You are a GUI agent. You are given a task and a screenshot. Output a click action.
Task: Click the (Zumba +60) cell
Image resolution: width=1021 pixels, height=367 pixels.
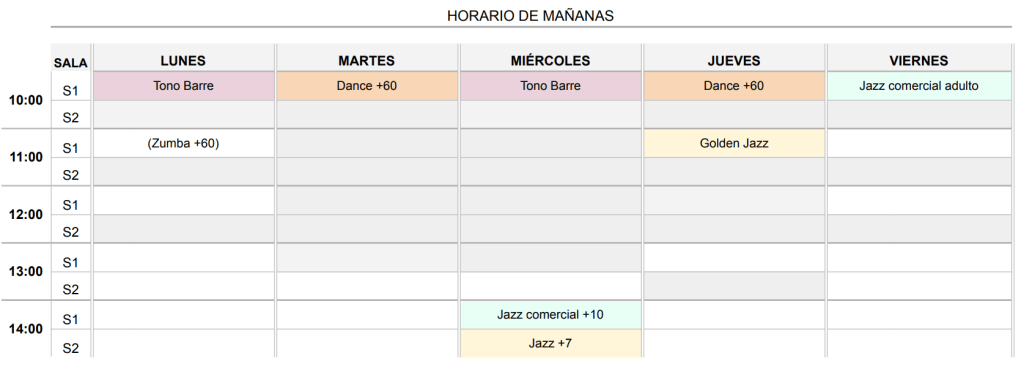(x=183, y=143)
